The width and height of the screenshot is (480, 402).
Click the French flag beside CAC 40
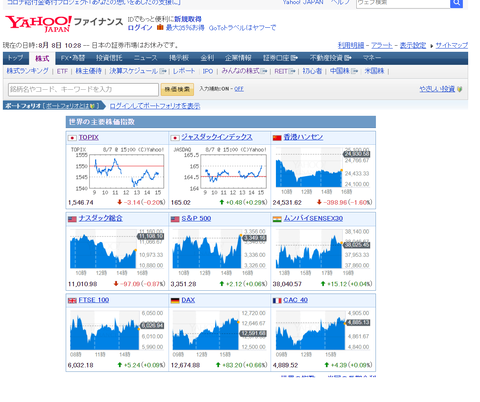pos(277,301)
